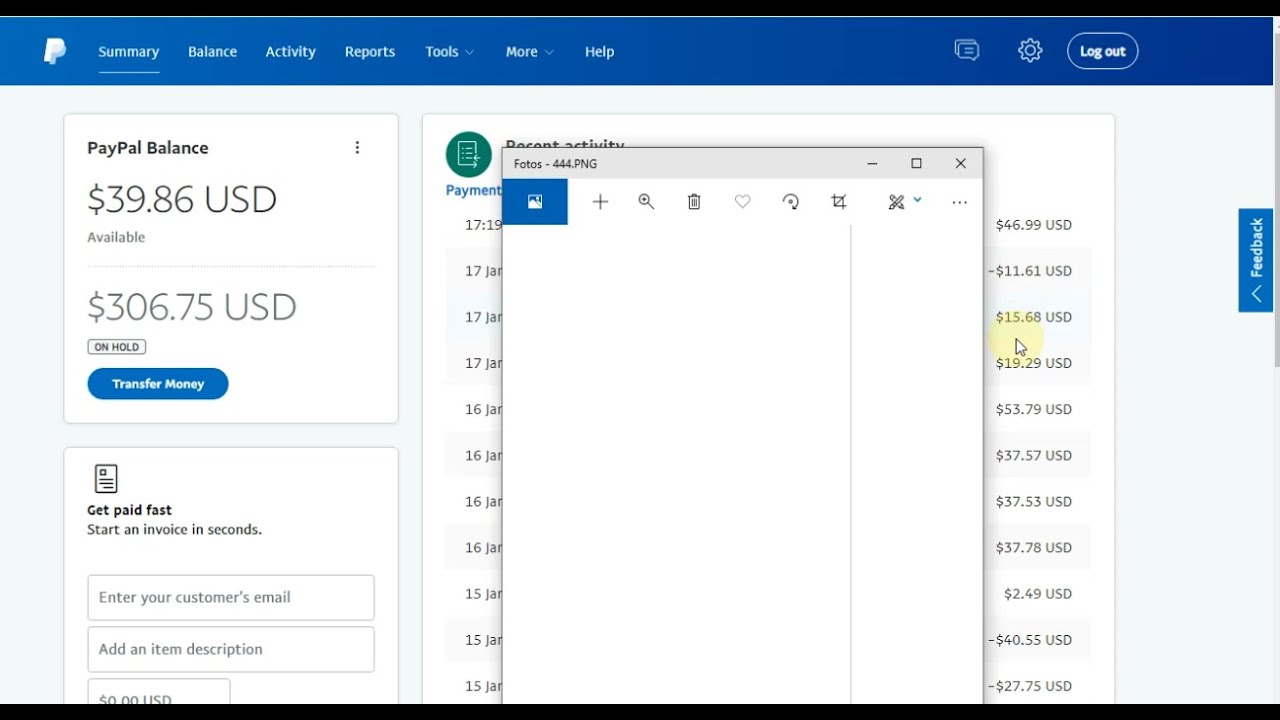Maximize the Fotos window

(x=916, y=163)
